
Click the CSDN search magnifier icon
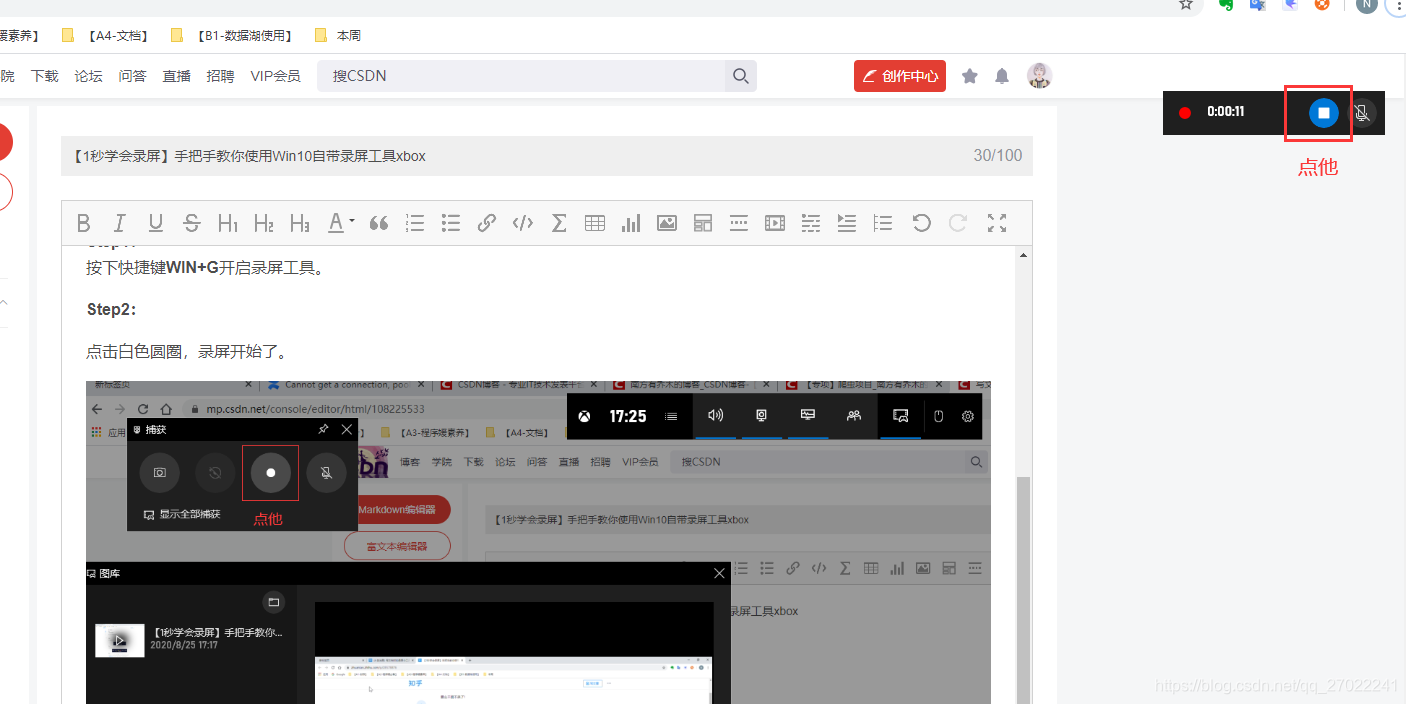point(741,76)
